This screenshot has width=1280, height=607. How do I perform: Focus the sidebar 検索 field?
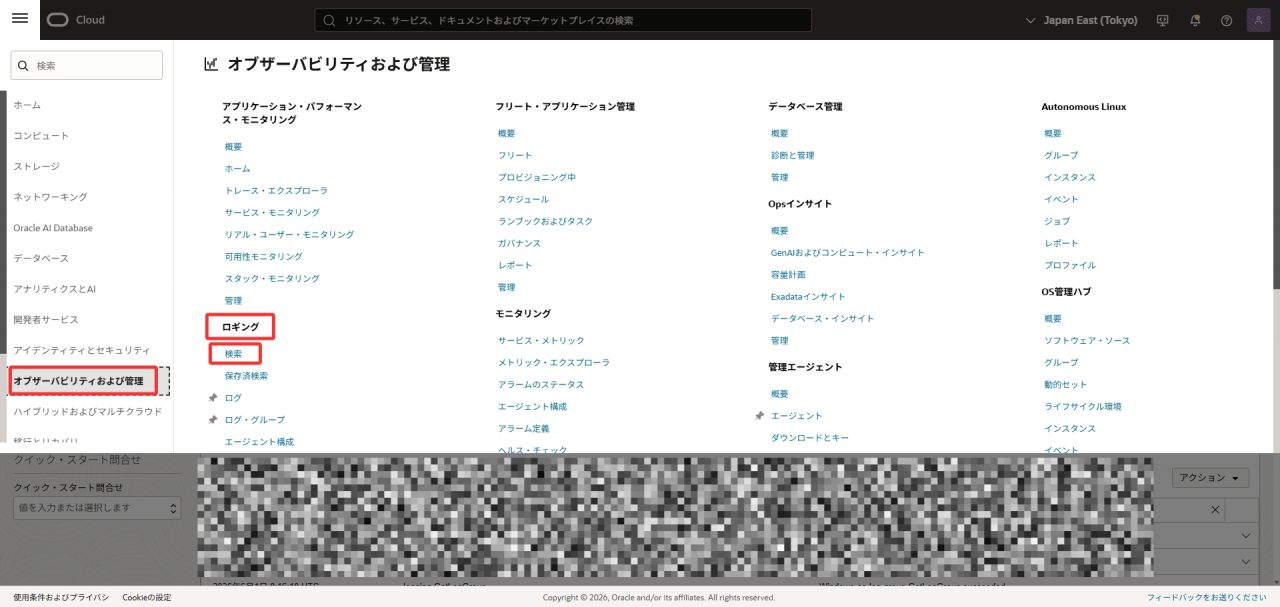coord(87,65)
